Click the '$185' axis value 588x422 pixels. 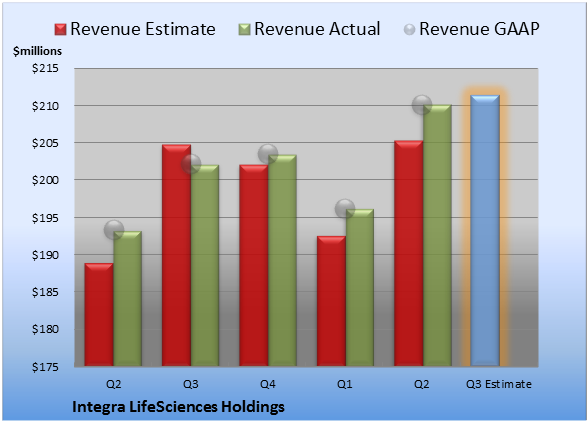[46, 292]
